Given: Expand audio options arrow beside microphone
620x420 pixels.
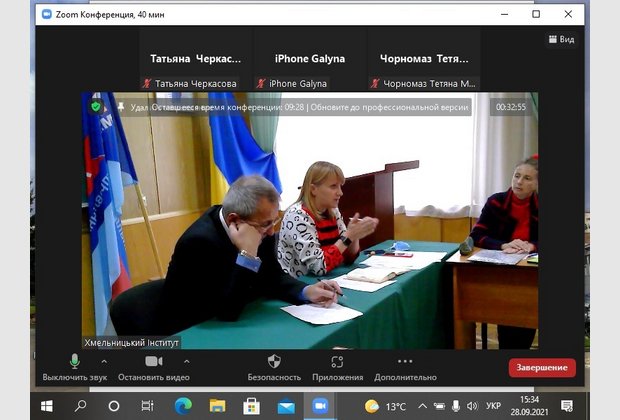Looking at the screenshot, I should [106, 361].
